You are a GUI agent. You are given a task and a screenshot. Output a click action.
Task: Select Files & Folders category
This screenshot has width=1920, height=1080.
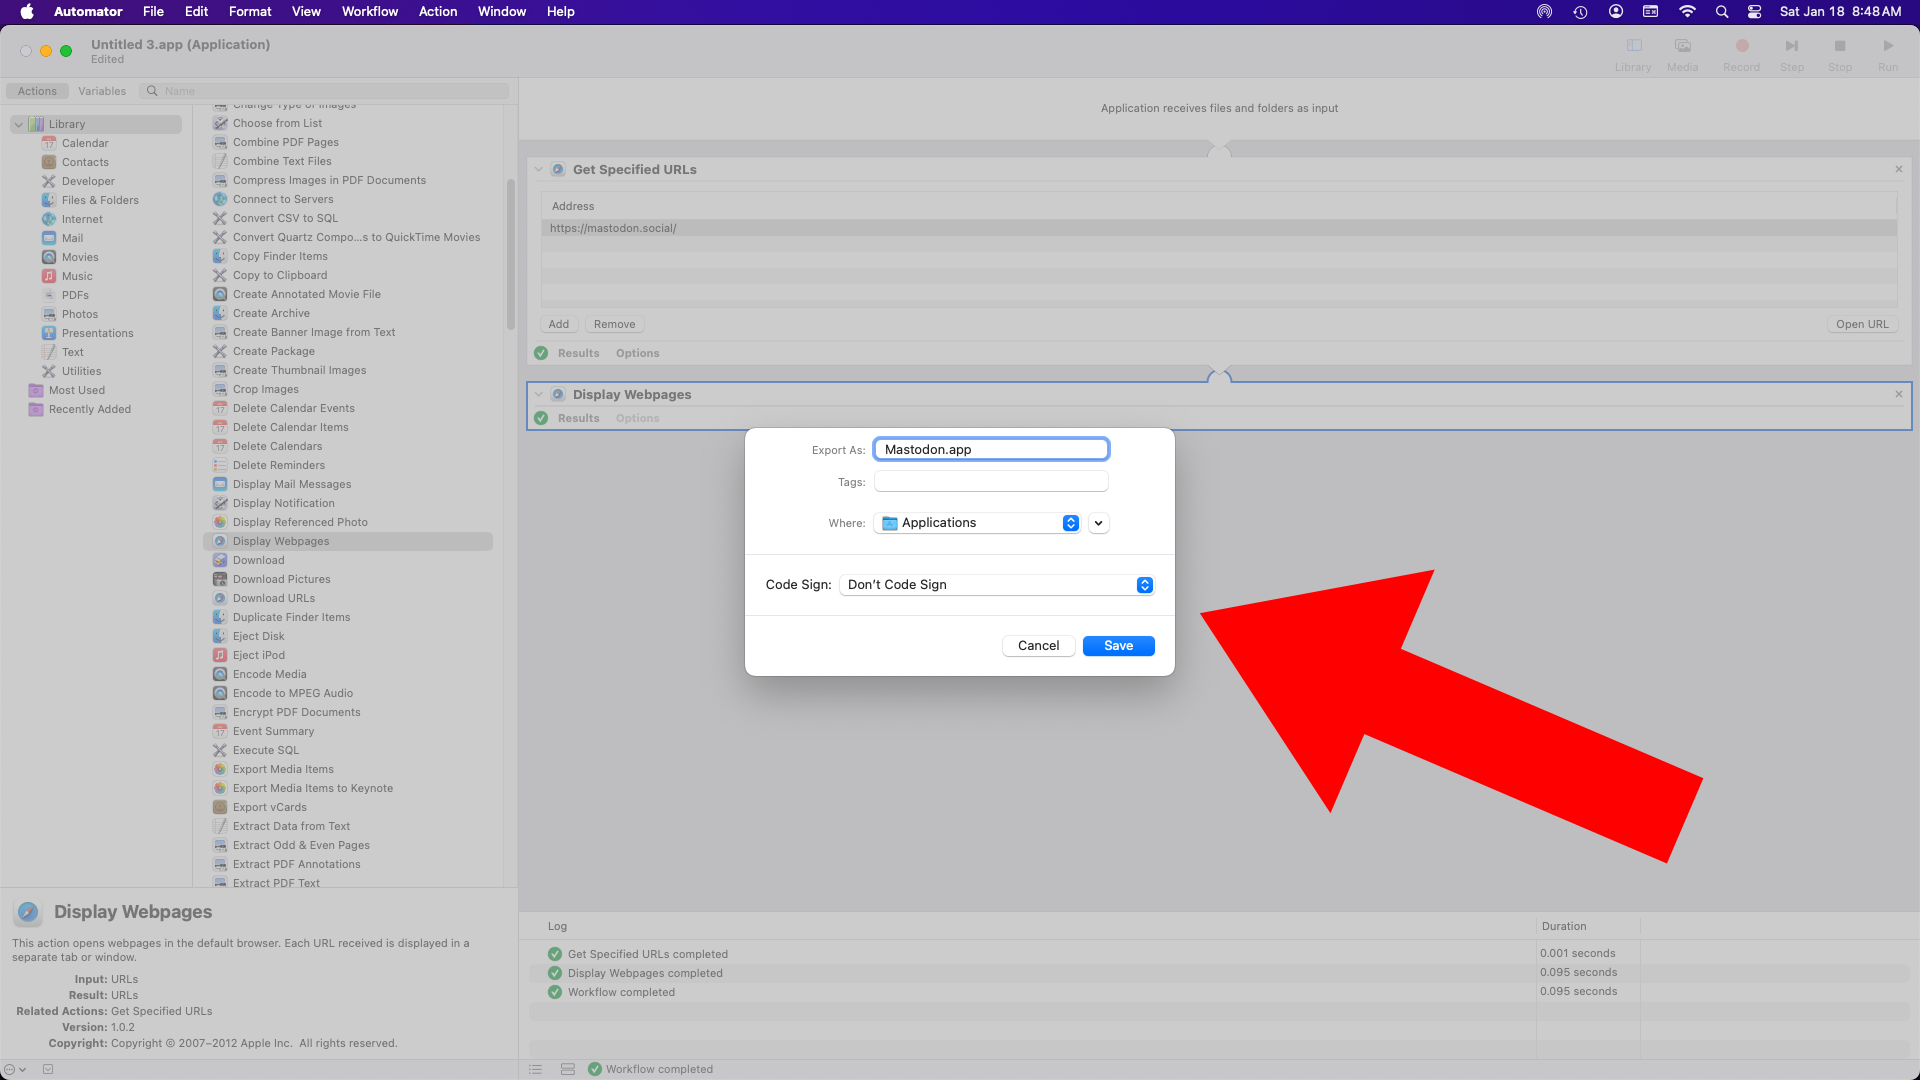point(100,200)
